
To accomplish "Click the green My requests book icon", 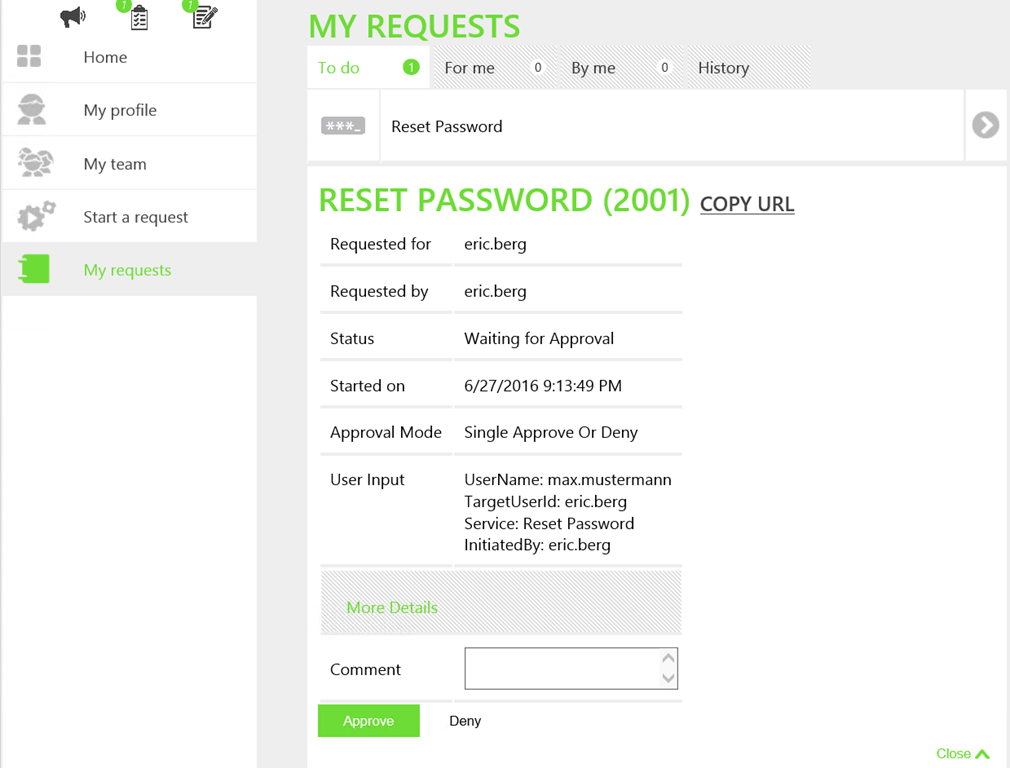I will [34, 269].
